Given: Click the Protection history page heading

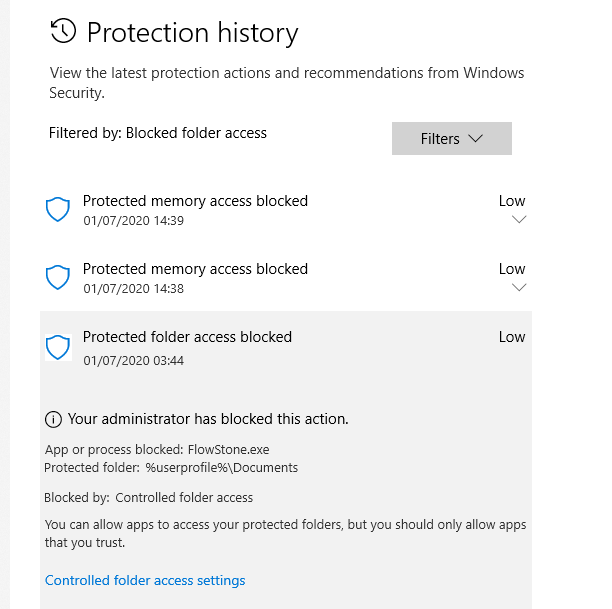Looking at the screenshot, I should (193, 33).
